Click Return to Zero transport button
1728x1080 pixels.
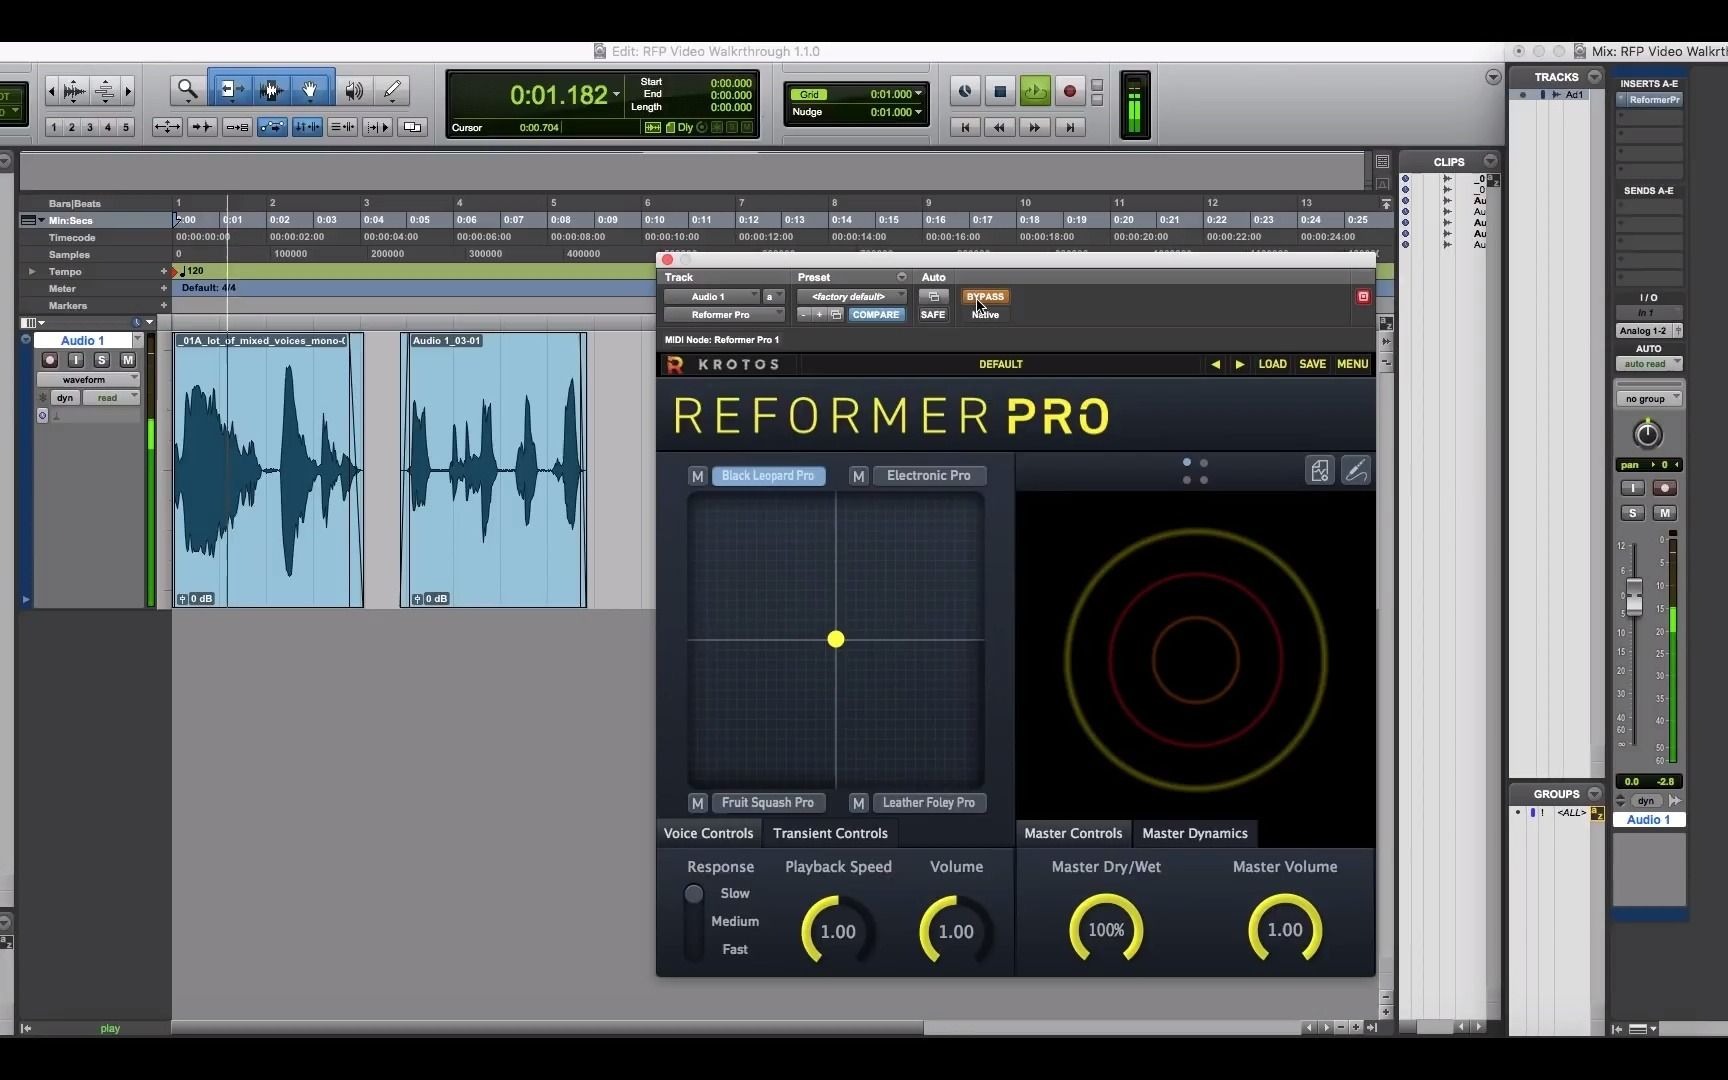coord(965,127)
